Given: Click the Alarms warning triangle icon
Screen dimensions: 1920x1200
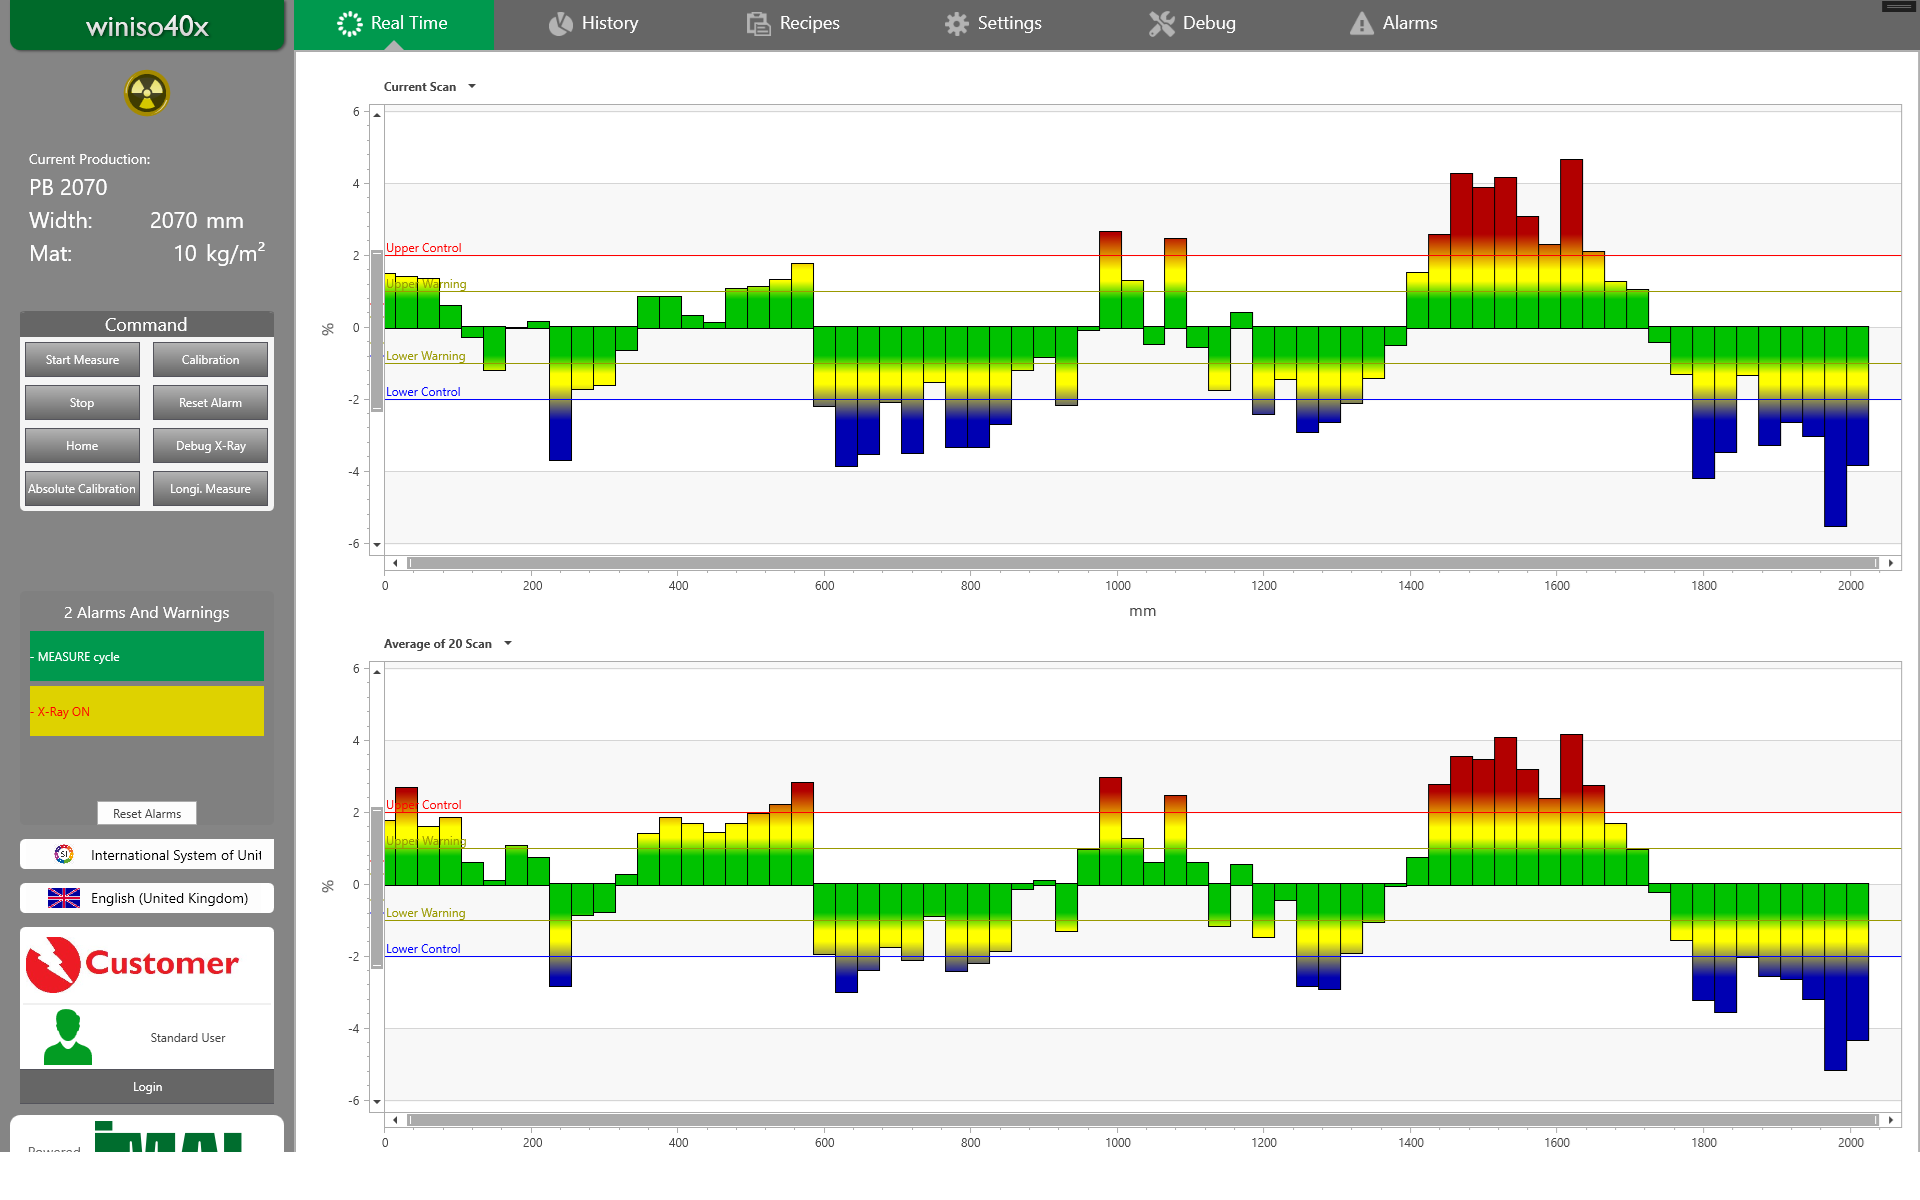Looking at the screenshot, I should click(1361, 23).
